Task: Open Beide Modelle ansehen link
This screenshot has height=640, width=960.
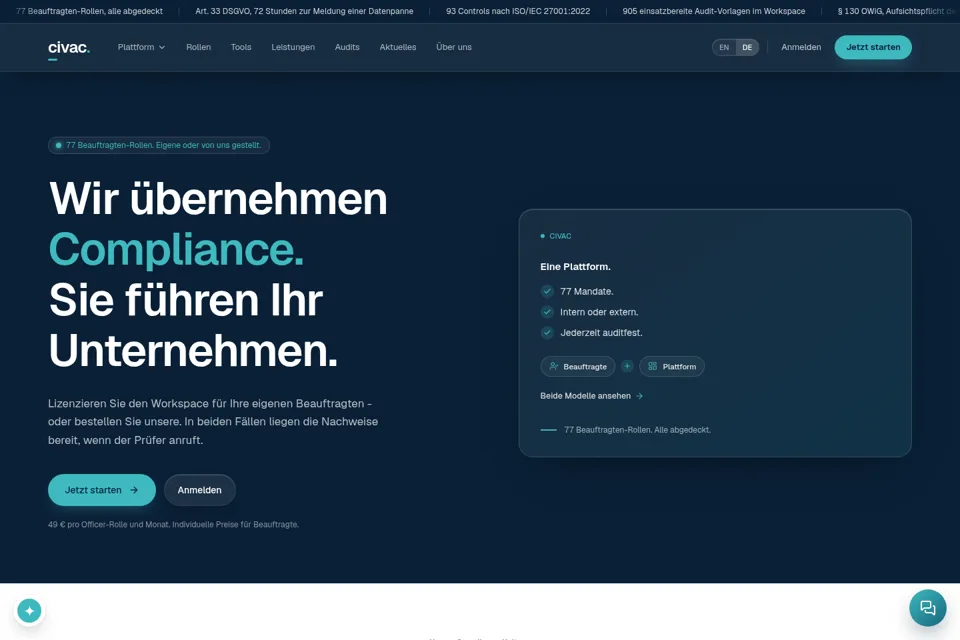Action: (591, 396)
